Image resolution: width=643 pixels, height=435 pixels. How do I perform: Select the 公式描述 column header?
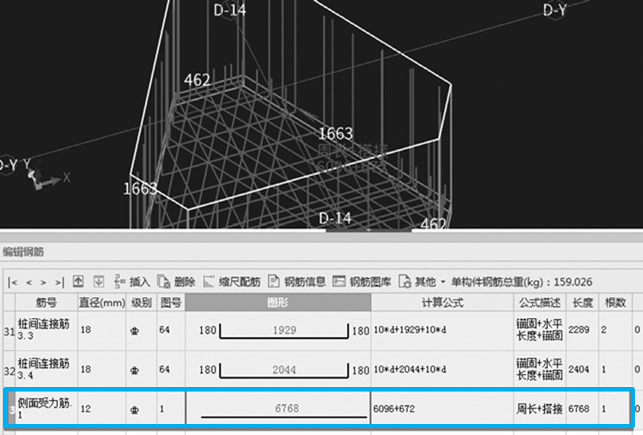coord(540,303)
